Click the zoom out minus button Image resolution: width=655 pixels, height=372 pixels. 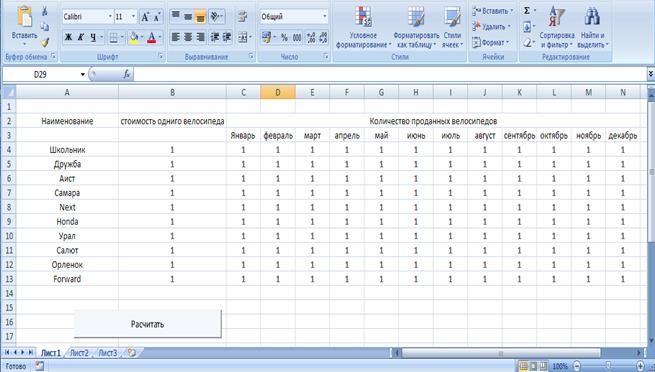[x=577, y=367]
